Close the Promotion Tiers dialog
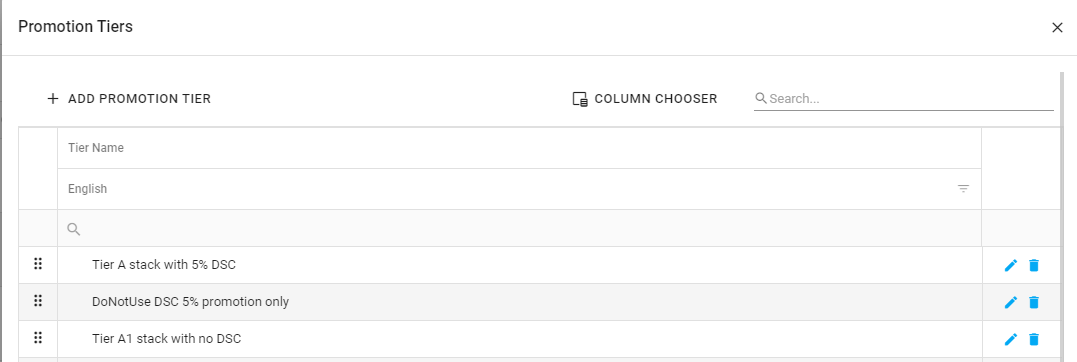Screen dimensions: 1077x362 coord(1057,27)
